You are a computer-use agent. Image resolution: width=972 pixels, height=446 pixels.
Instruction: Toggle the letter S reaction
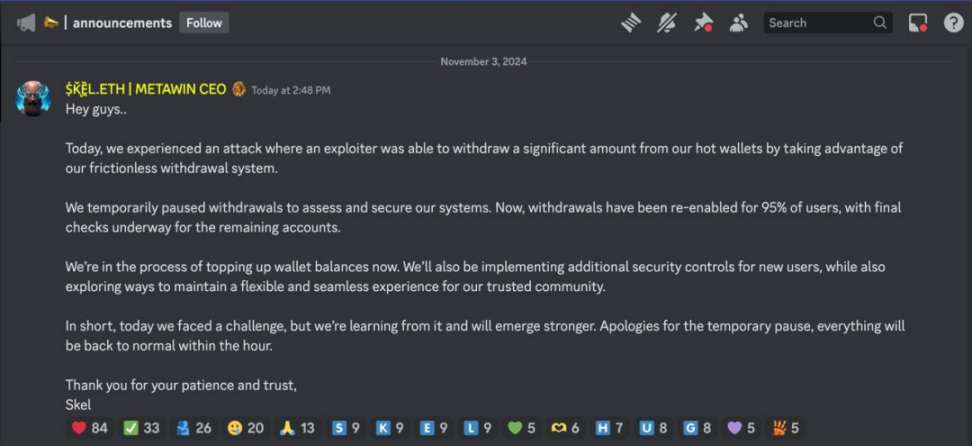point(346,427)
